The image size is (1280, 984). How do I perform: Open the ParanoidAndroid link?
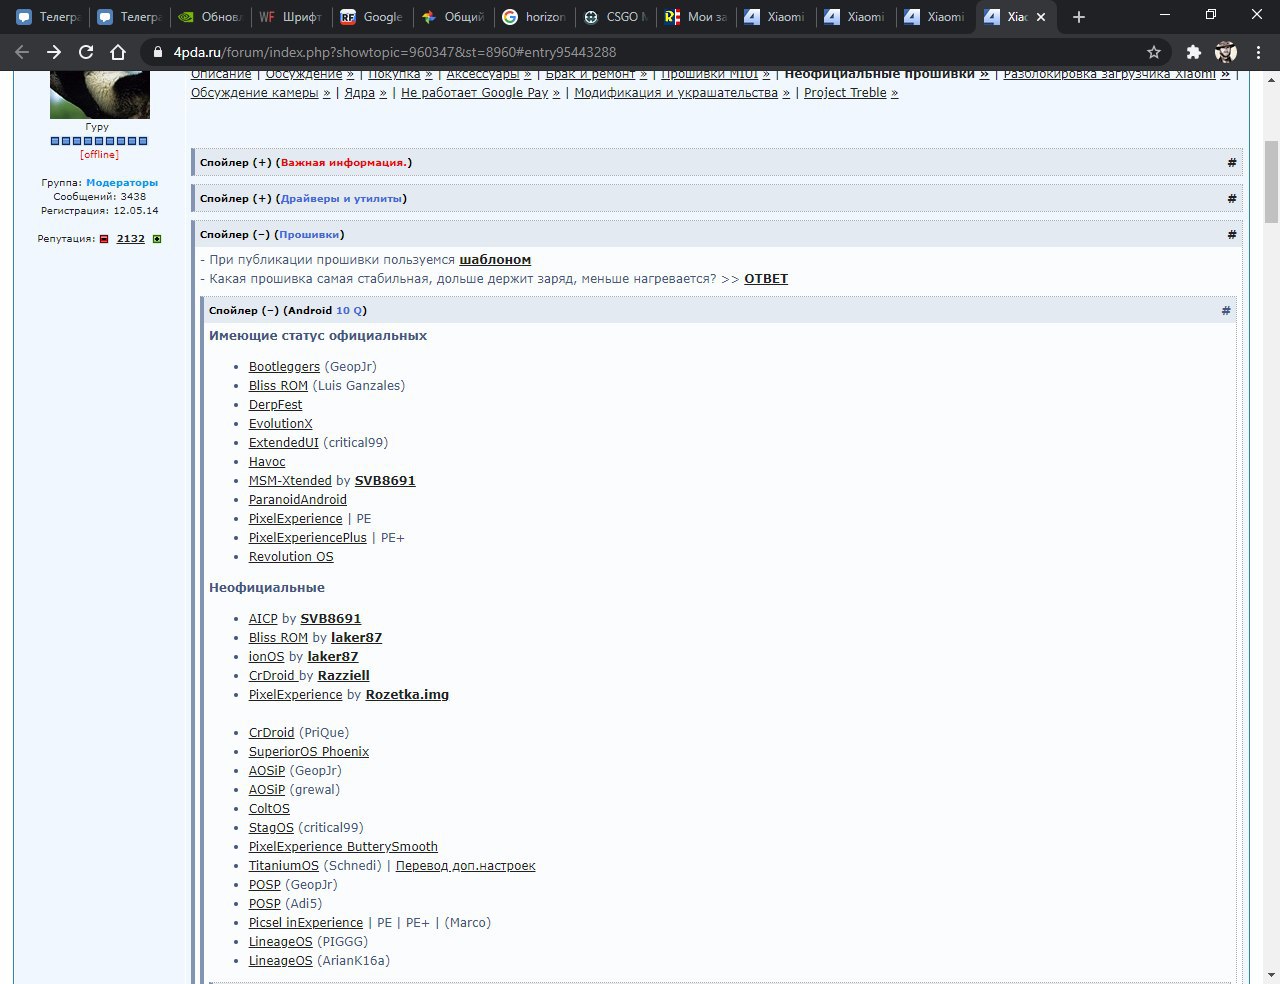[298, 500]
